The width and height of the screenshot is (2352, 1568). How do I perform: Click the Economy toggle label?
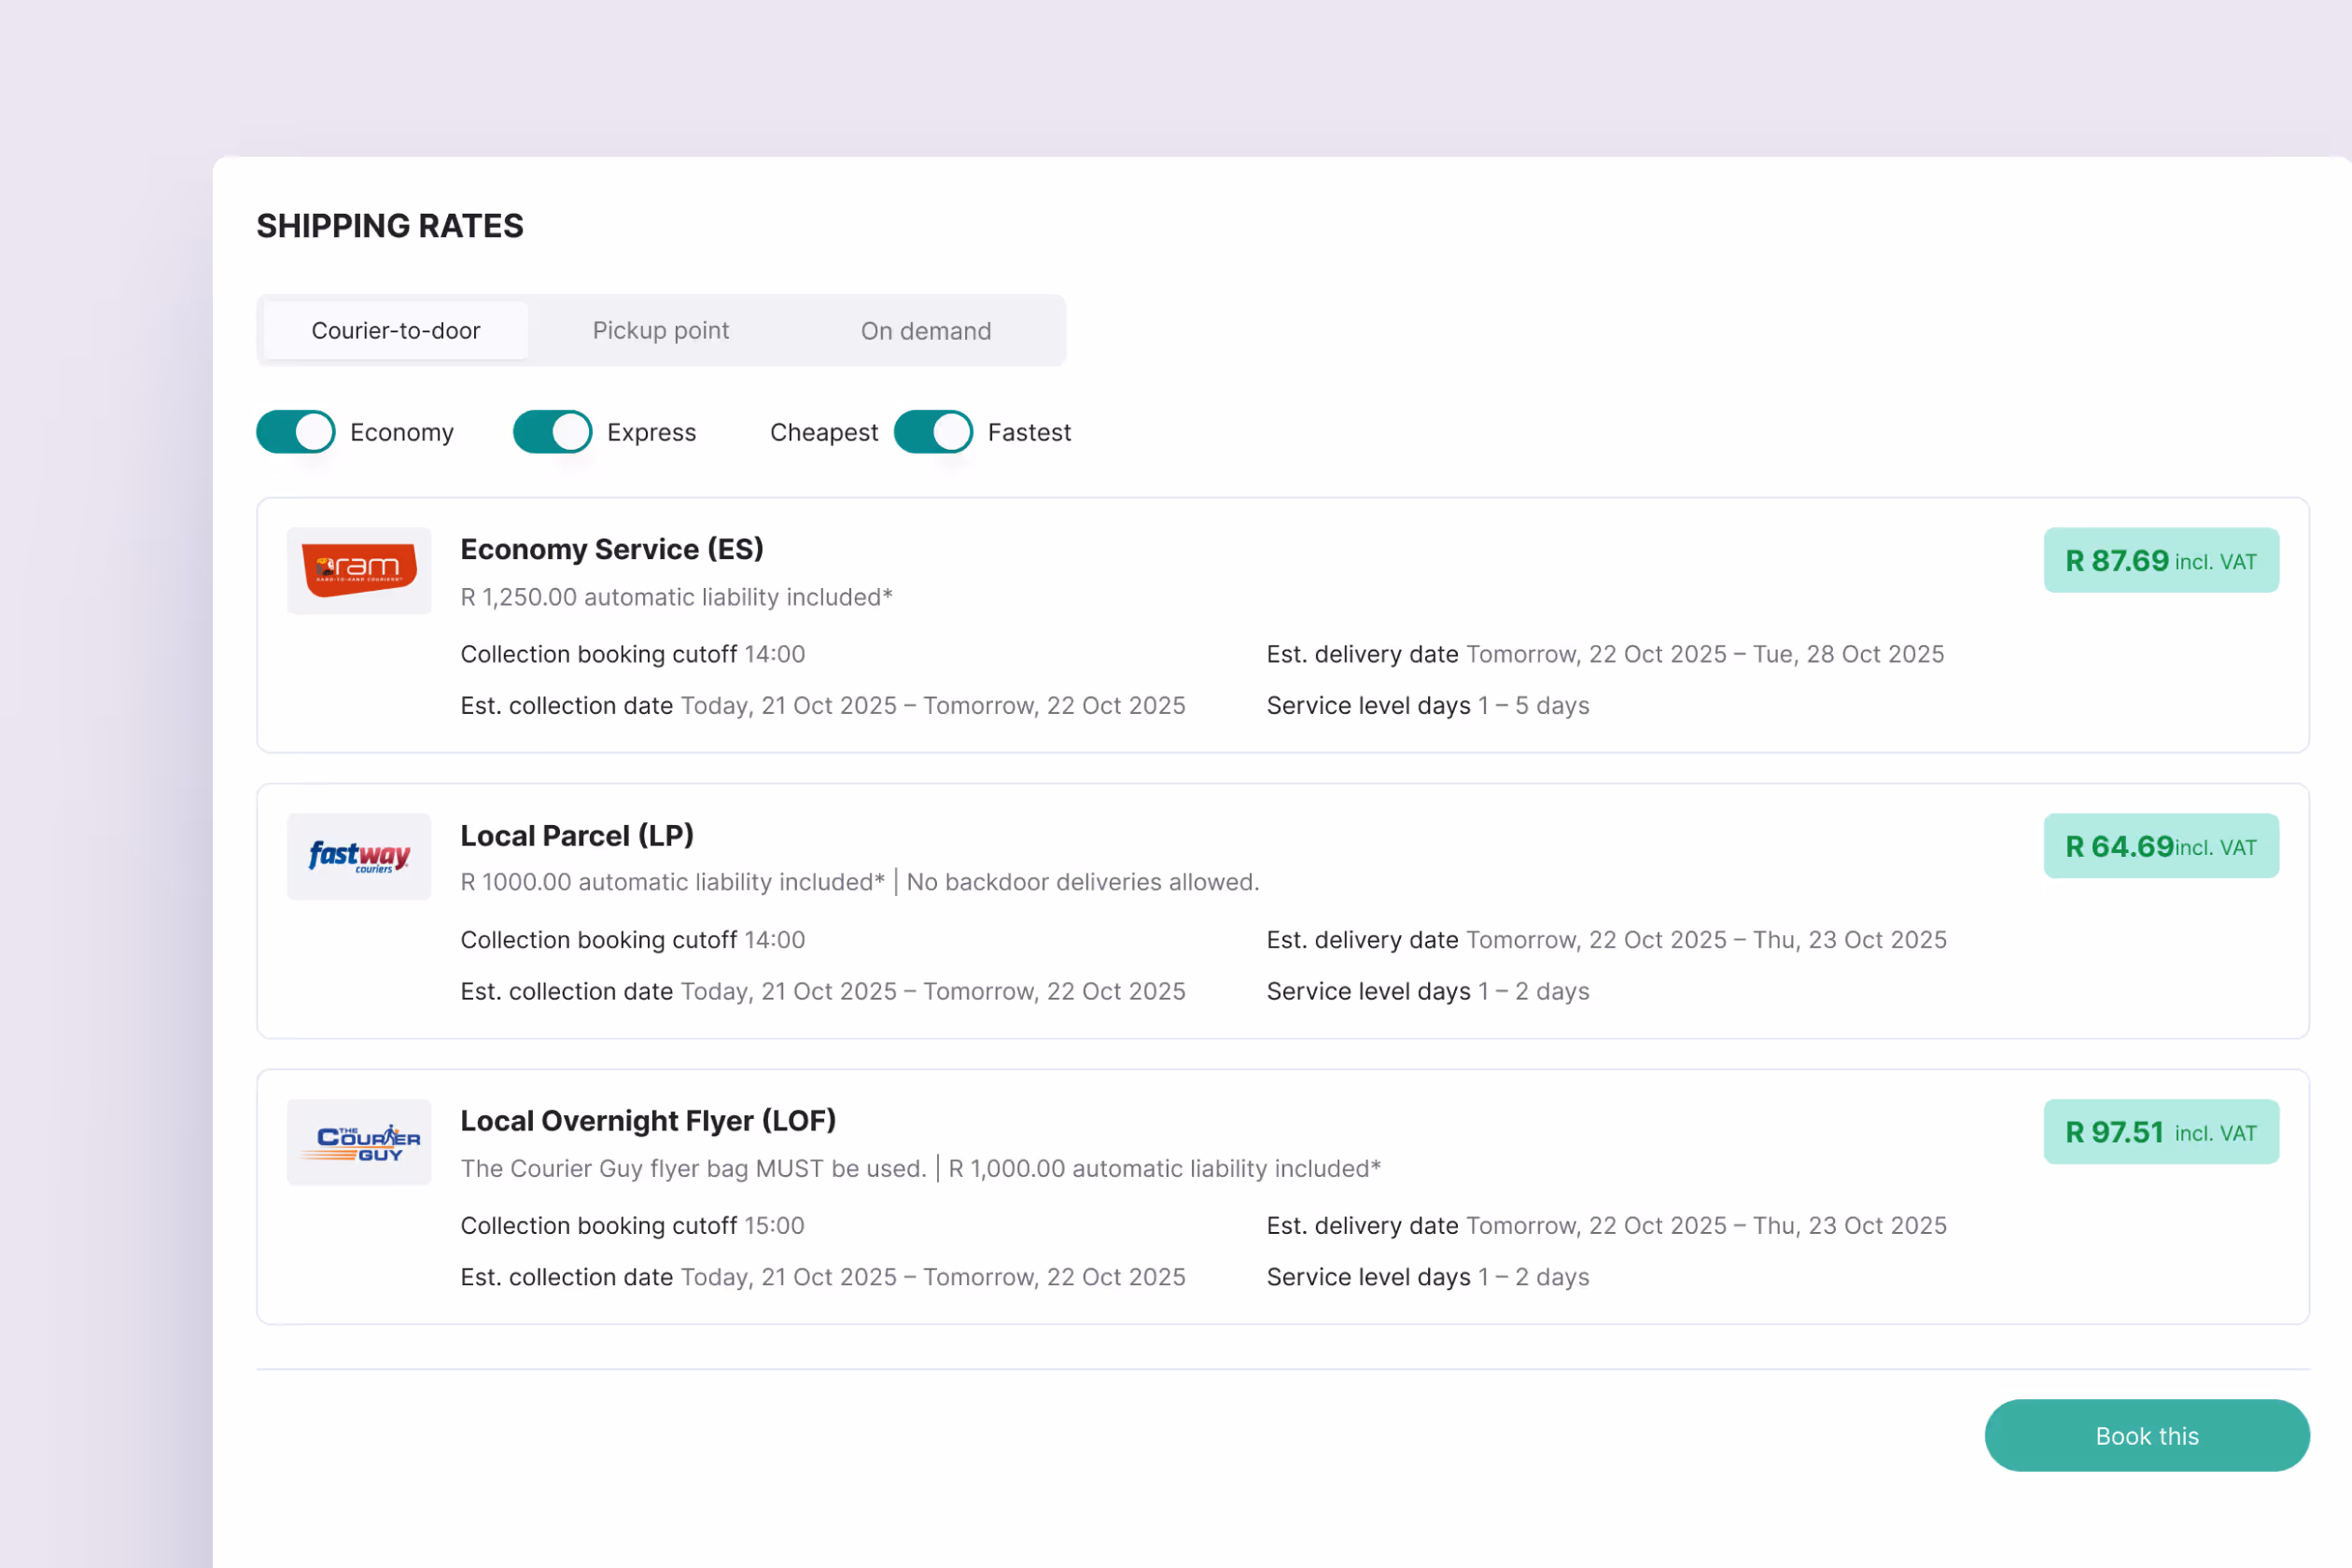(402, 432)
